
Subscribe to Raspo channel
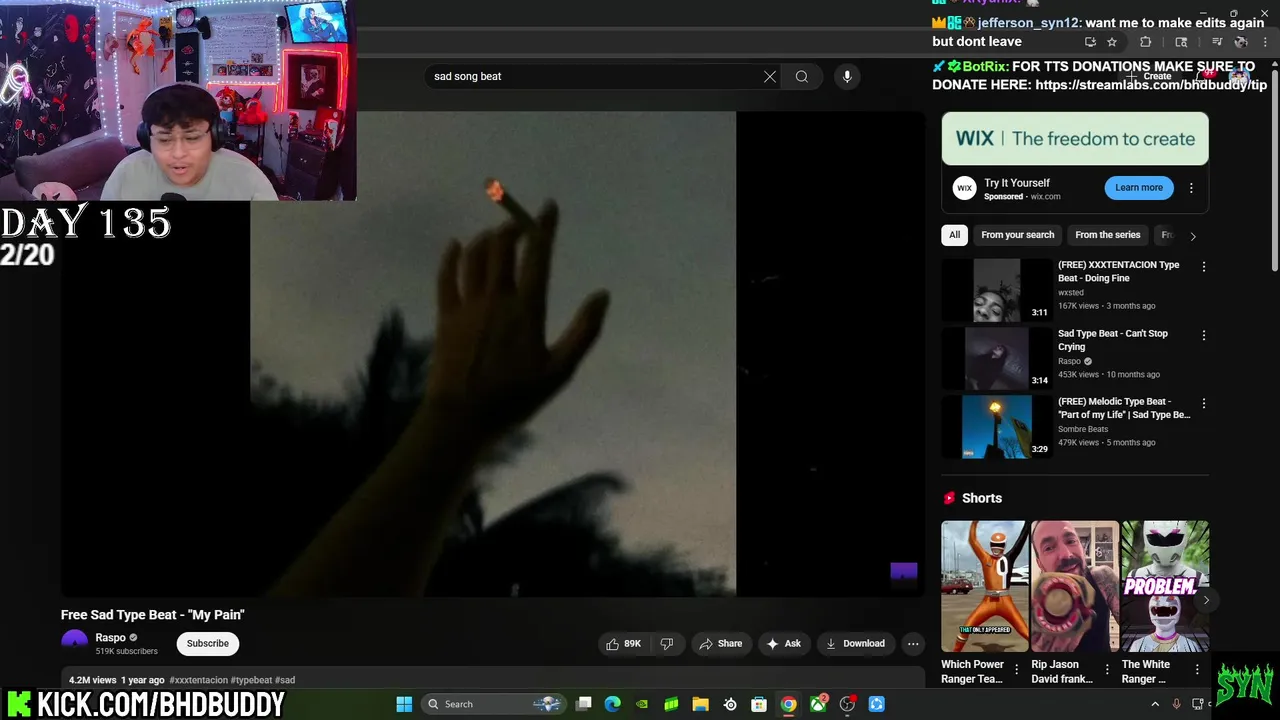pos(208,643)
